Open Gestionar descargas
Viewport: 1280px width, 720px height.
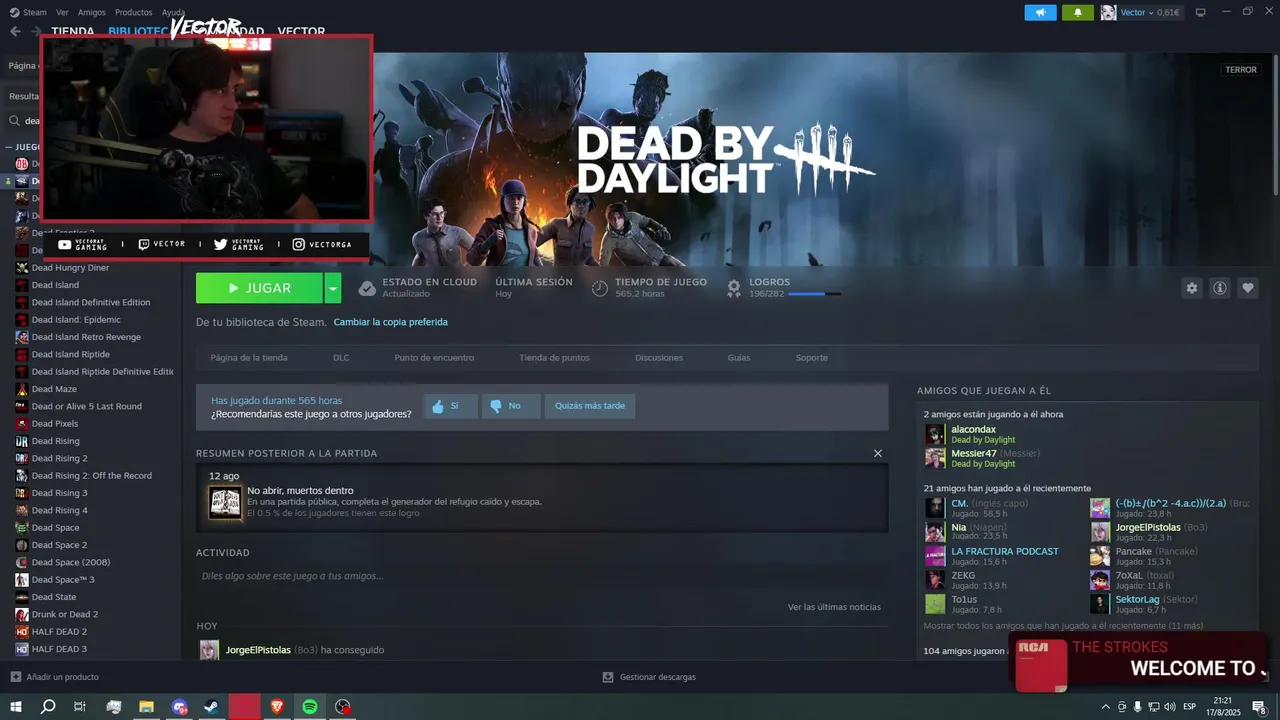(649, 677)
